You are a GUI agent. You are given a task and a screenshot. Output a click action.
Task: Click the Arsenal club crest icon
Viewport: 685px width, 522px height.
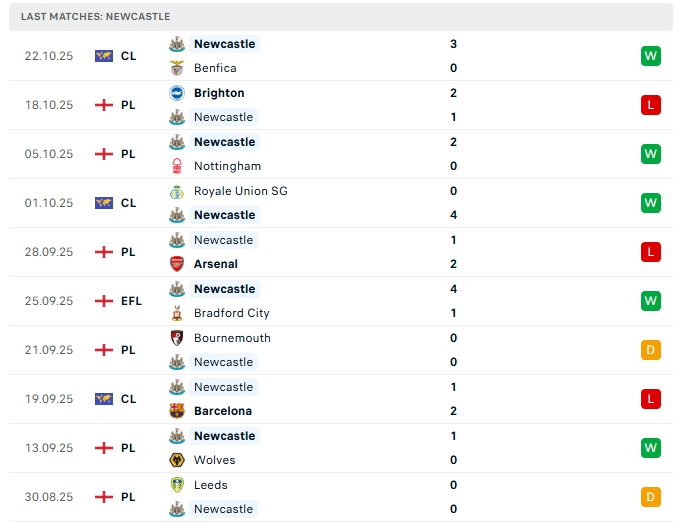177,264
